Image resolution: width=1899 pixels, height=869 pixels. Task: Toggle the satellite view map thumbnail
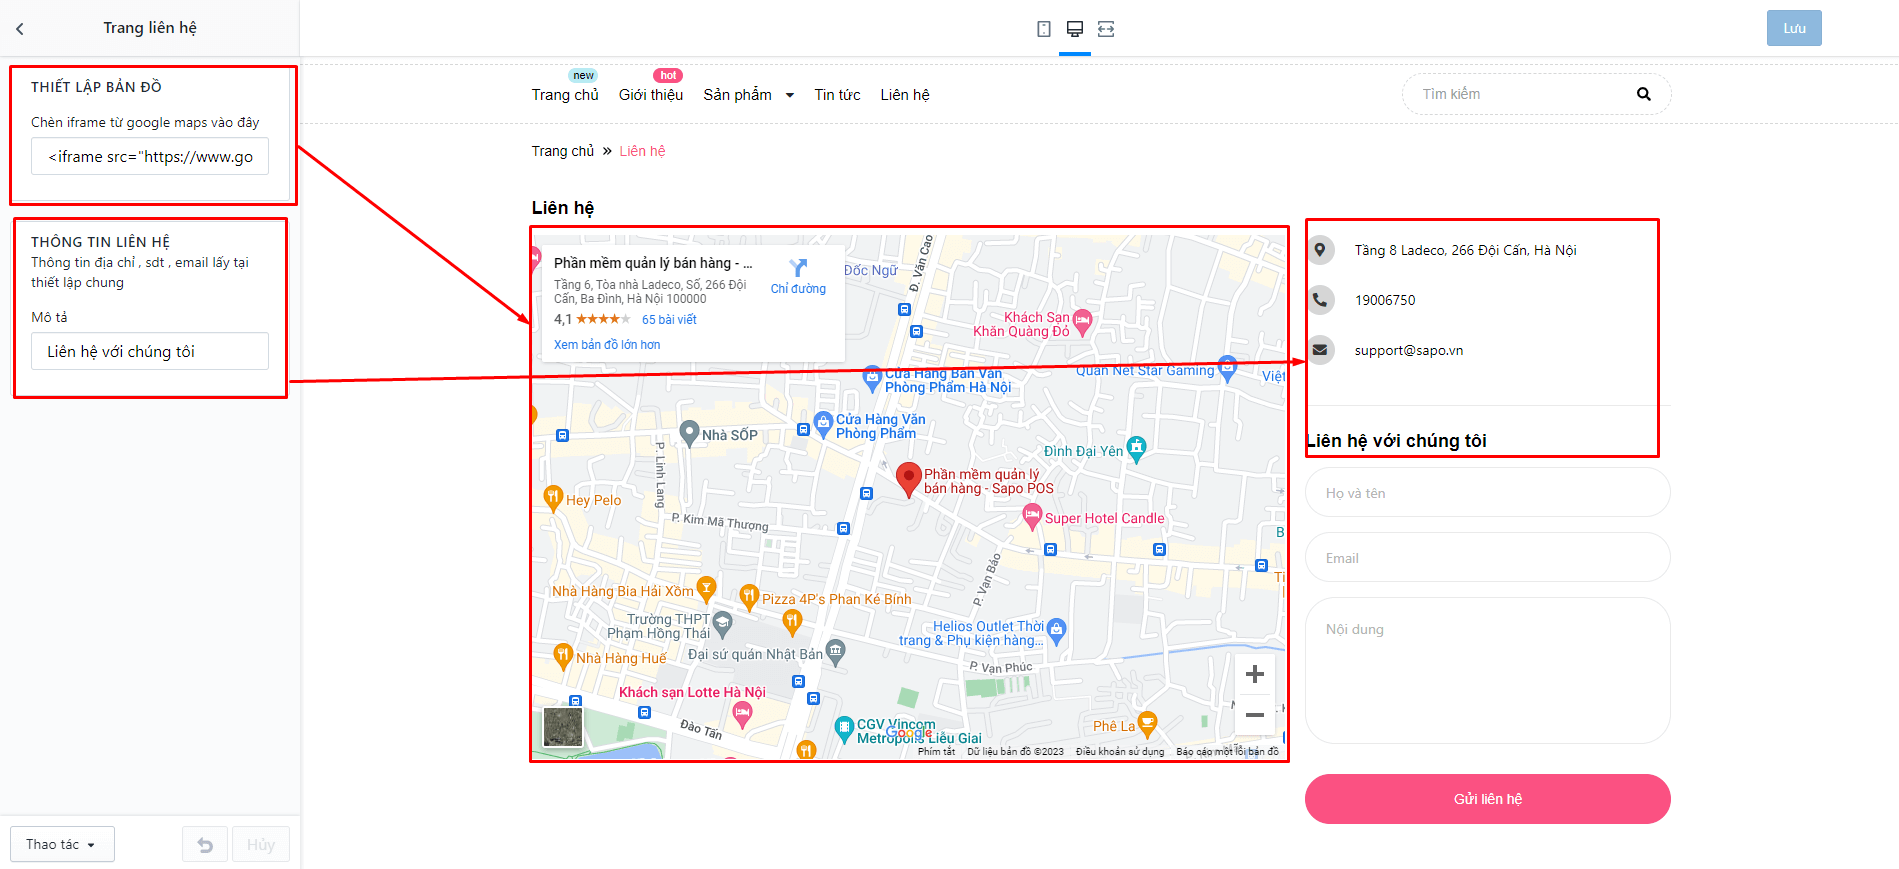click(563, 727)
